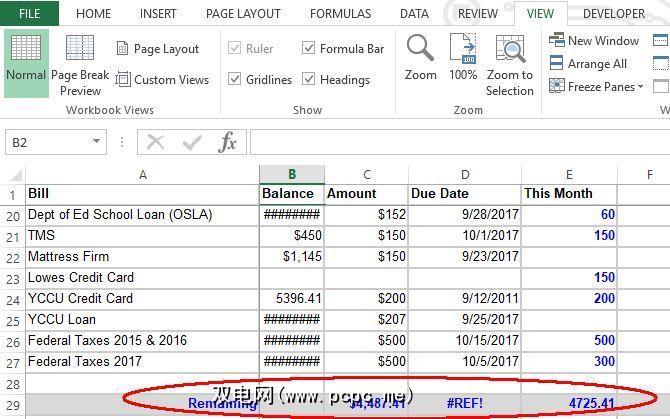Image resolution: width=670 pixels, height=419 pixels.
Task: Select the 4725.41 total cell
Action: coord(569,403)
